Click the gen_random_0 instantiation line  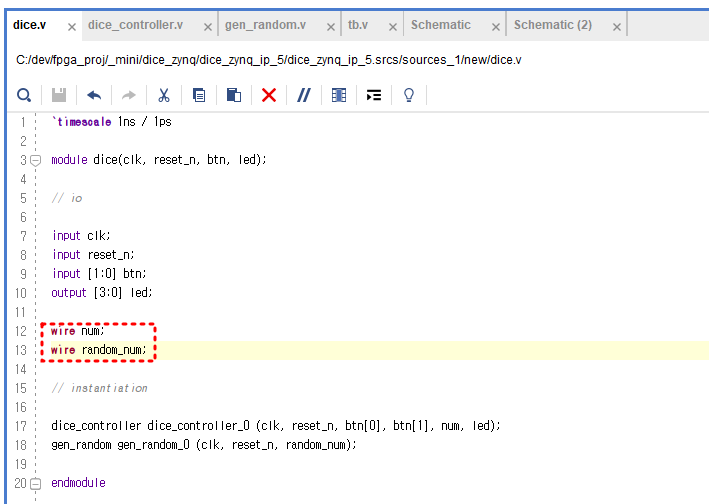(x=204, y=445)
